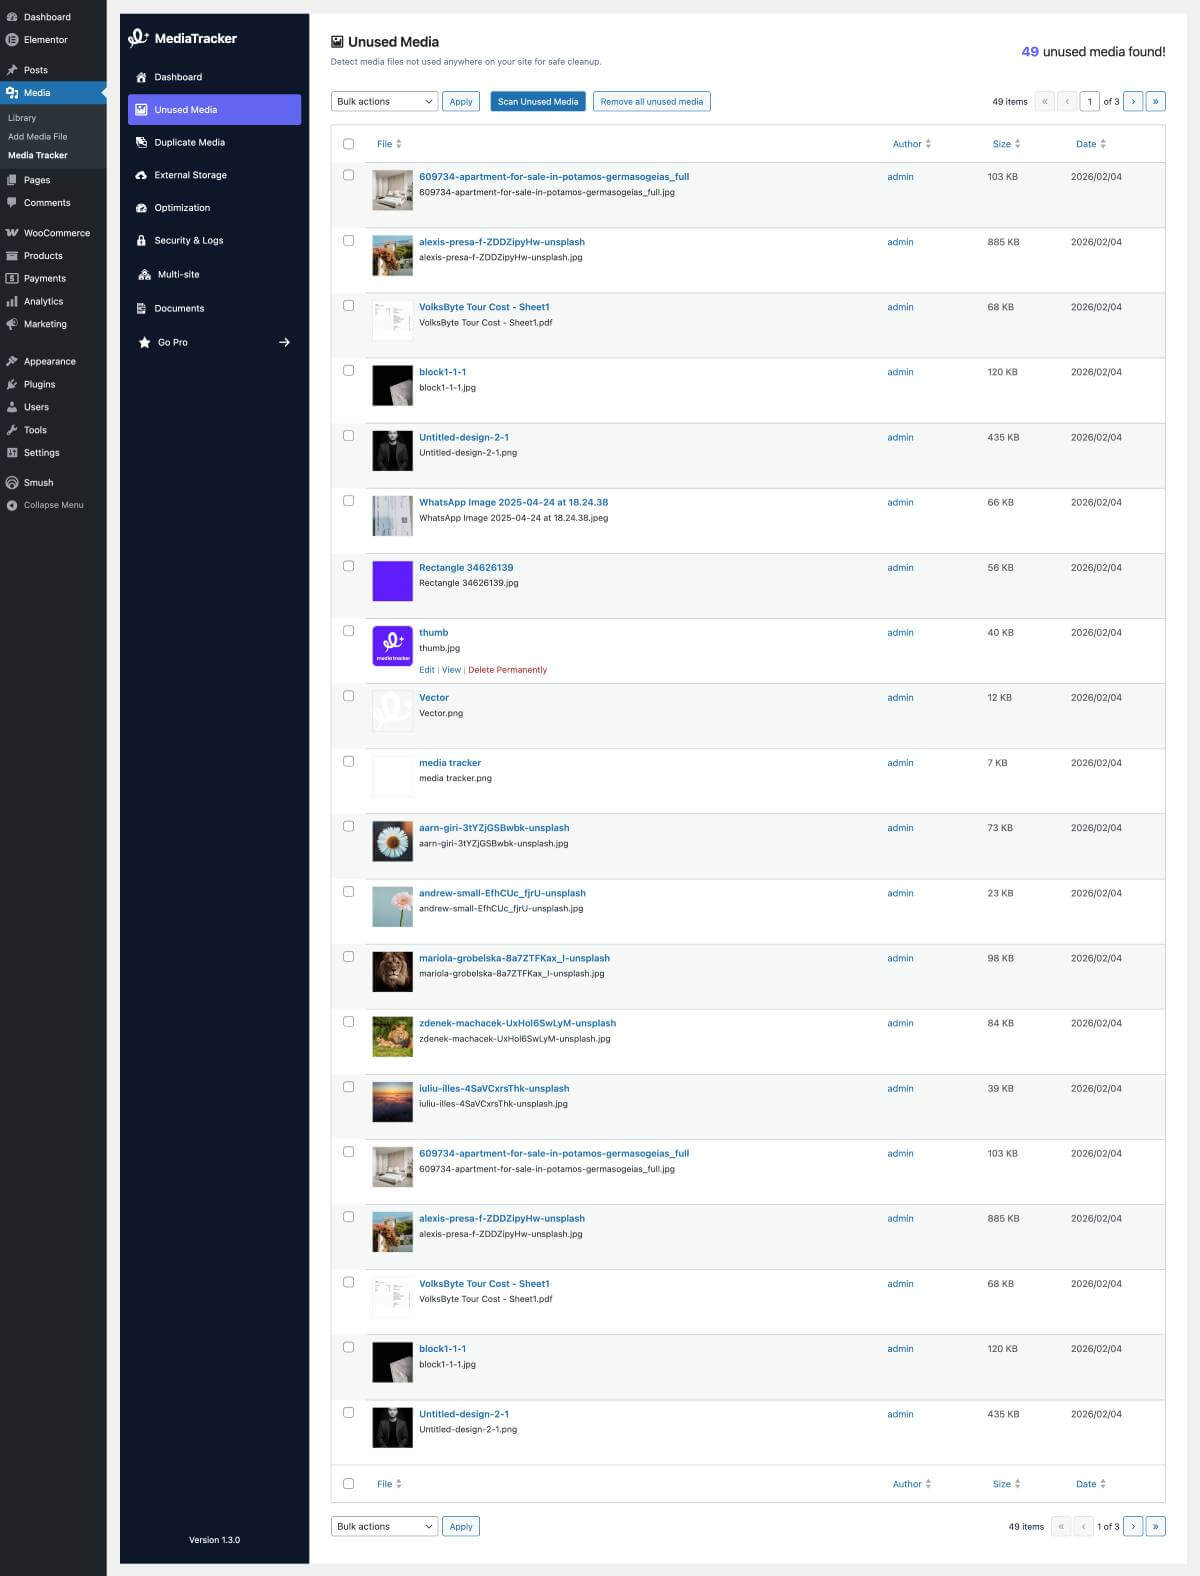Click the WordPress Dashboard gauge icon
1200x1576 pixels.
[12, 17]
